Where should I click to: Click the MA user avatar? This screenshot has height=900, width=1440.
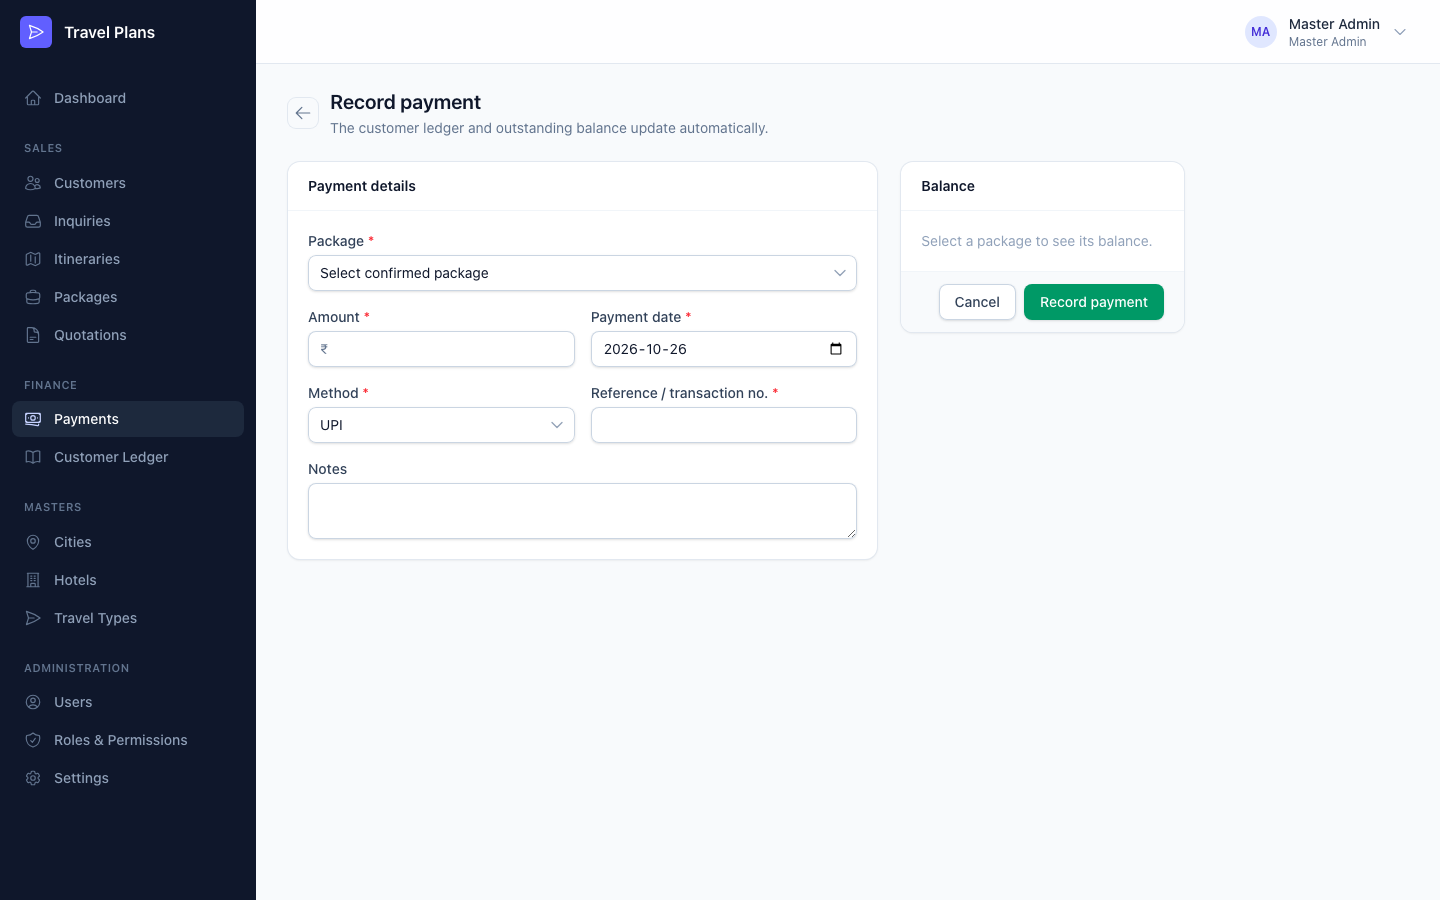click(x=1261, y=32)
